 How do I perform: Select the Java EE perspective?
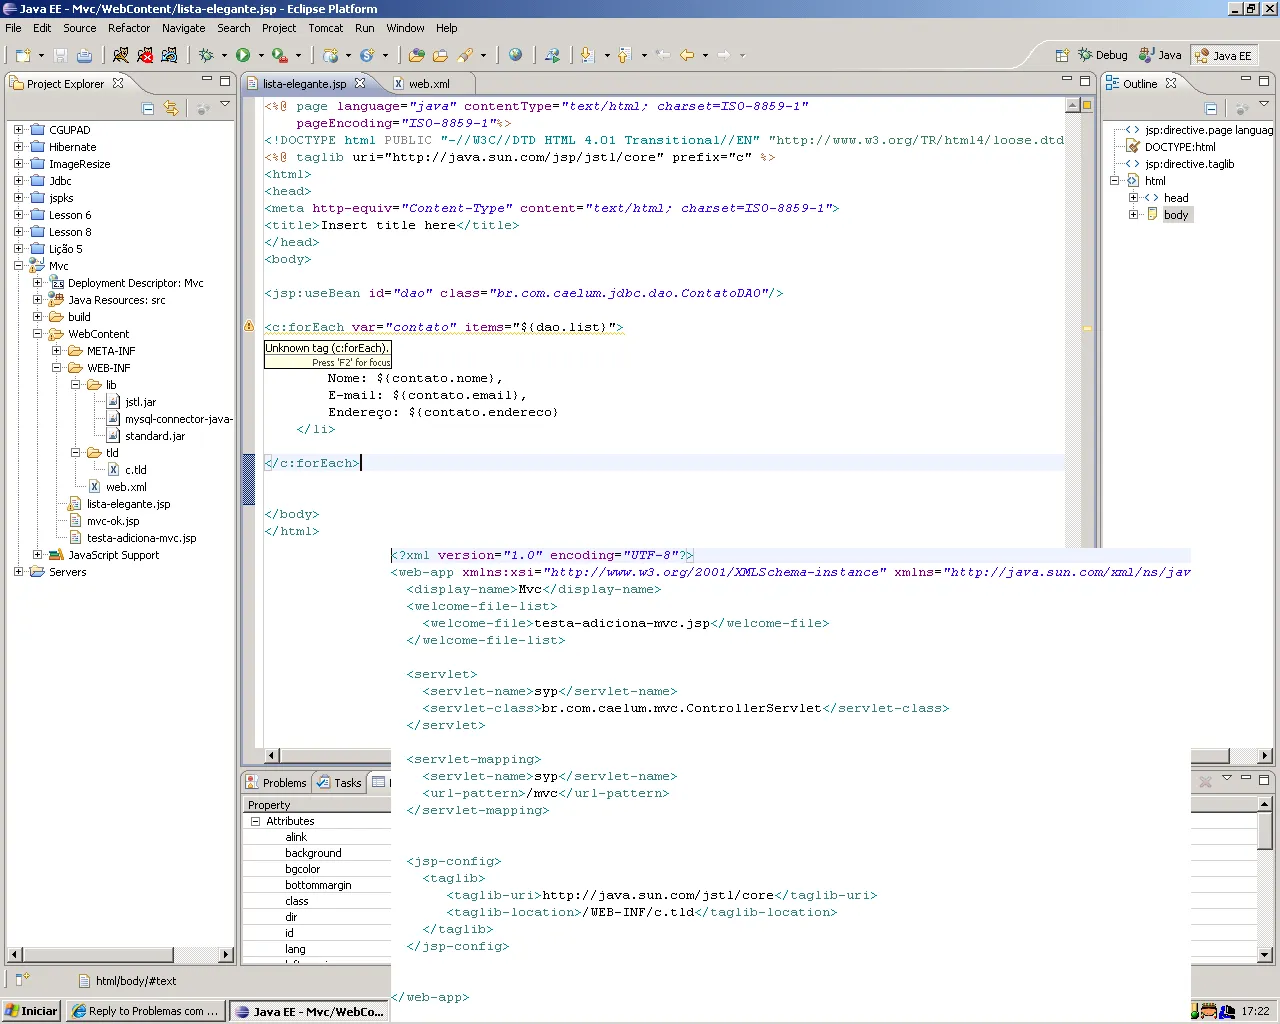click(x=1222, y=56)
